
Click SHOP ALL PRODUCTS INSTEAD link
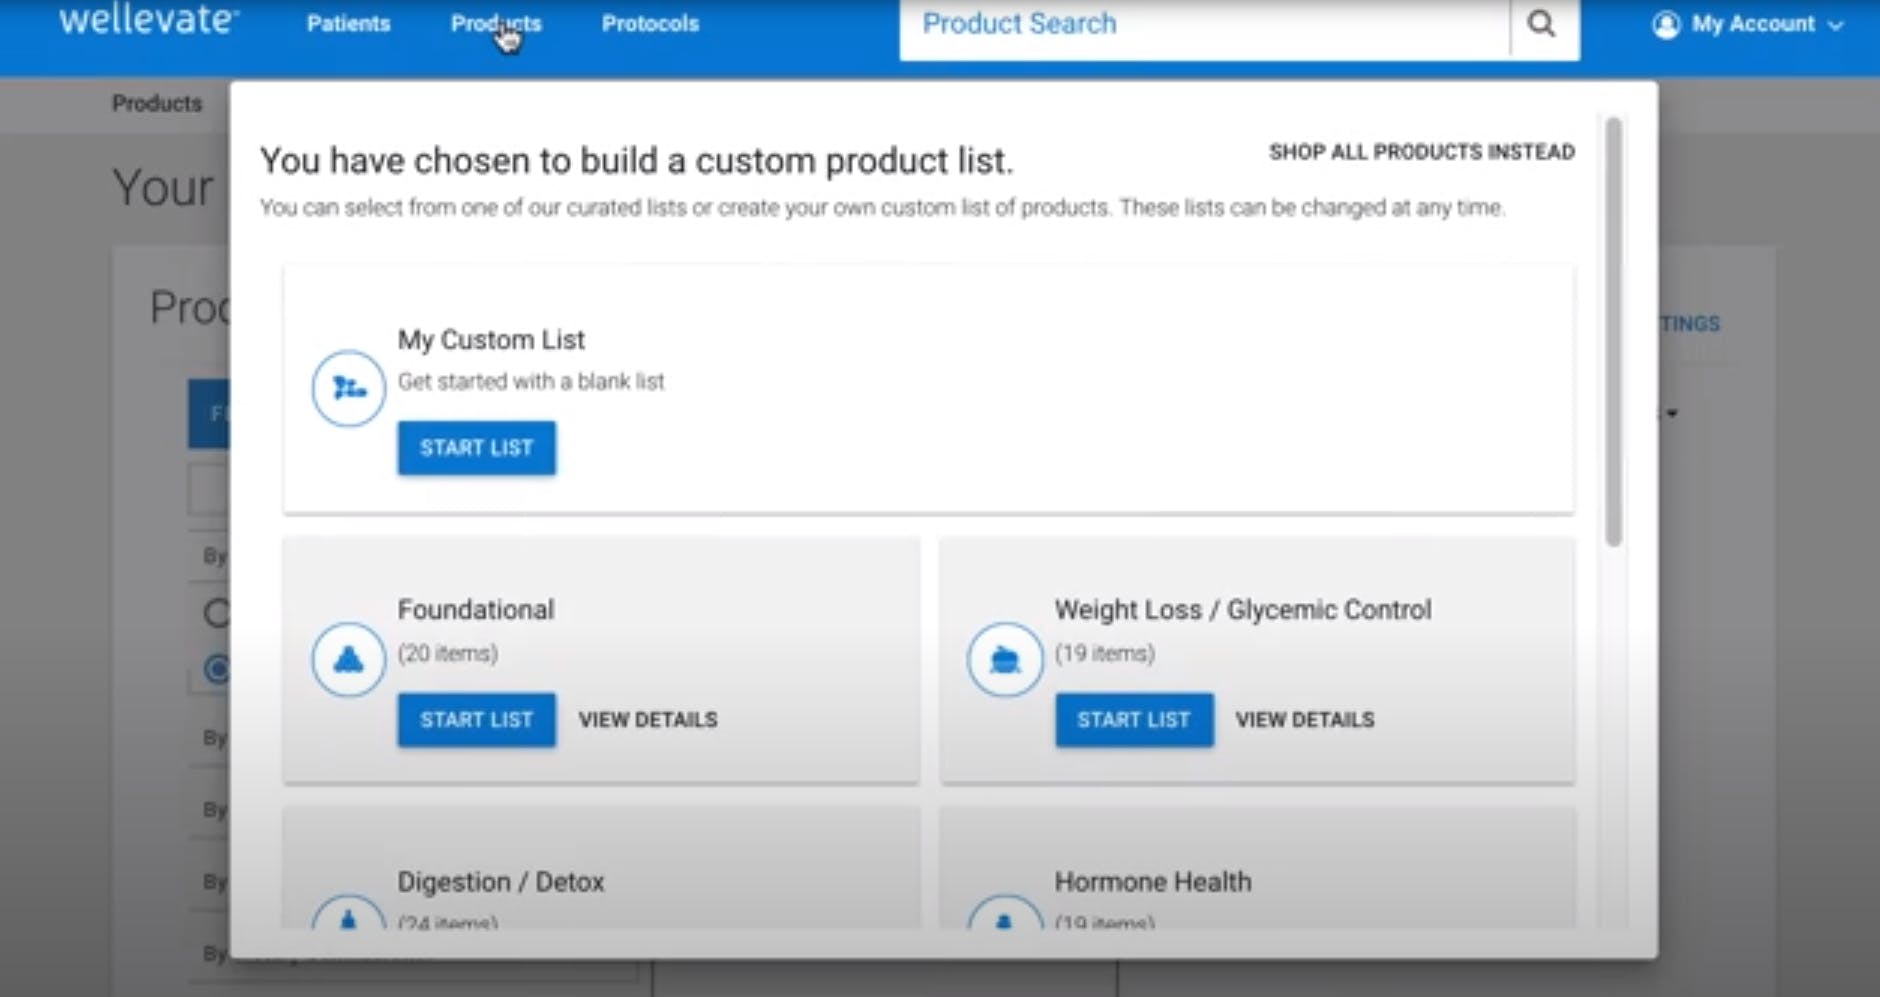click(x=1423, y=152)
